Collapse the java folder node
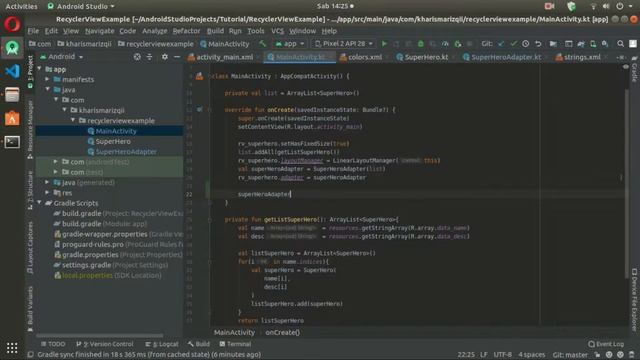Screen dimensions: 640x360 48,89
